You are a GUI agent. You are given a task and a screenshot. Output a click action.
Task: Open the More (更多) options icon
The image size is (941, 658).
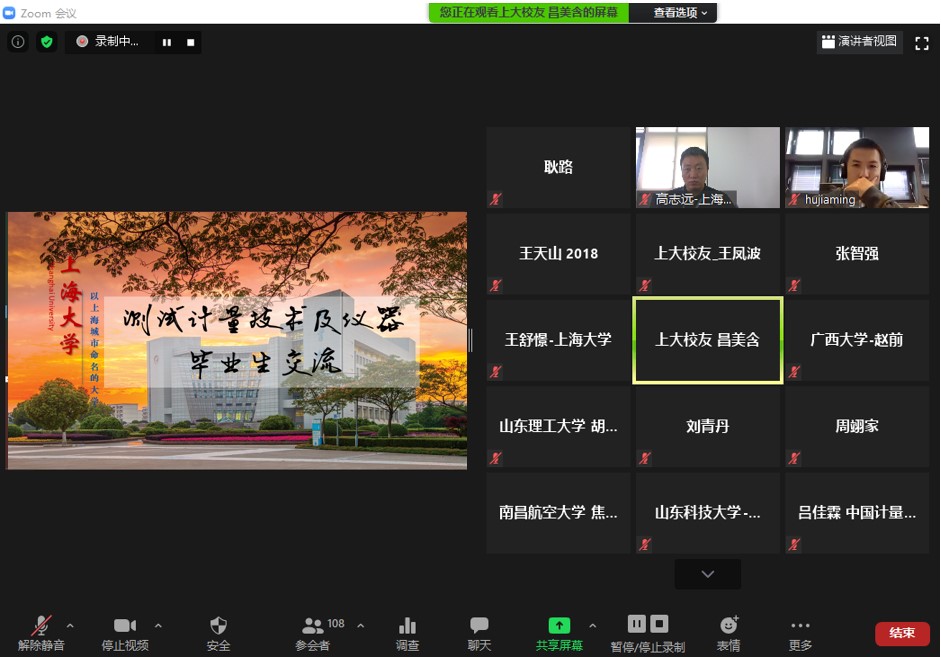[800, 626]
